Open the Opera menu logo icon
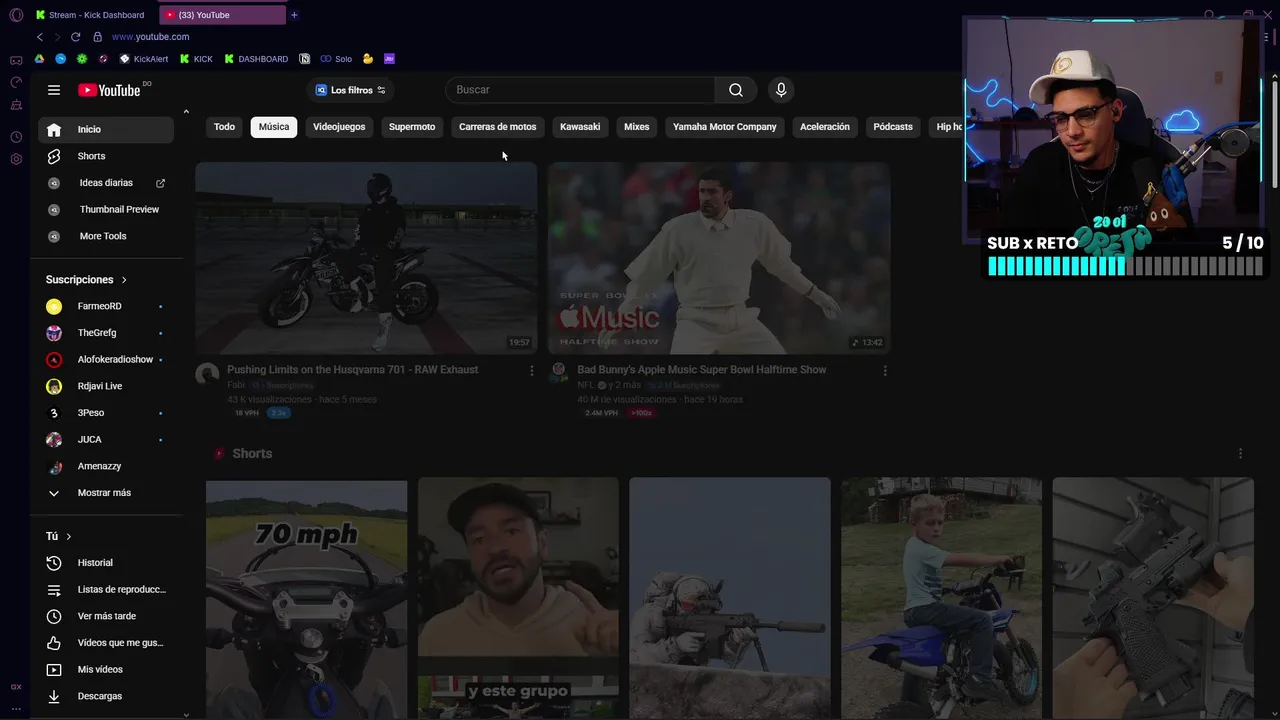1280x720 pixels. click(x=16, y=15)
